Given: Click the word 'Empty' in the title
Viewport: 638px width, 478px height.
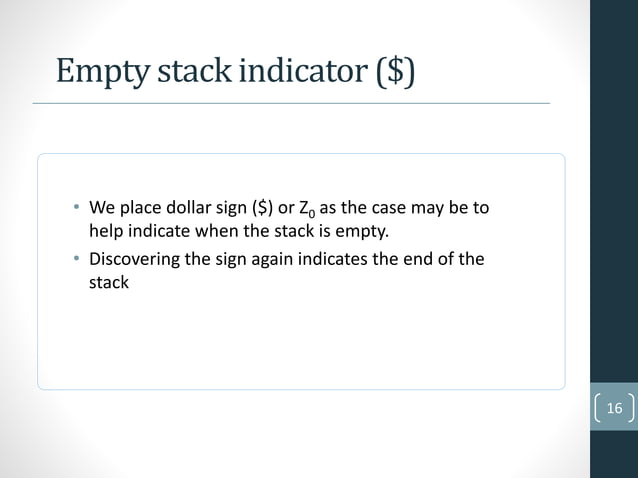Looking at the screenshot, I should [103, 72].
